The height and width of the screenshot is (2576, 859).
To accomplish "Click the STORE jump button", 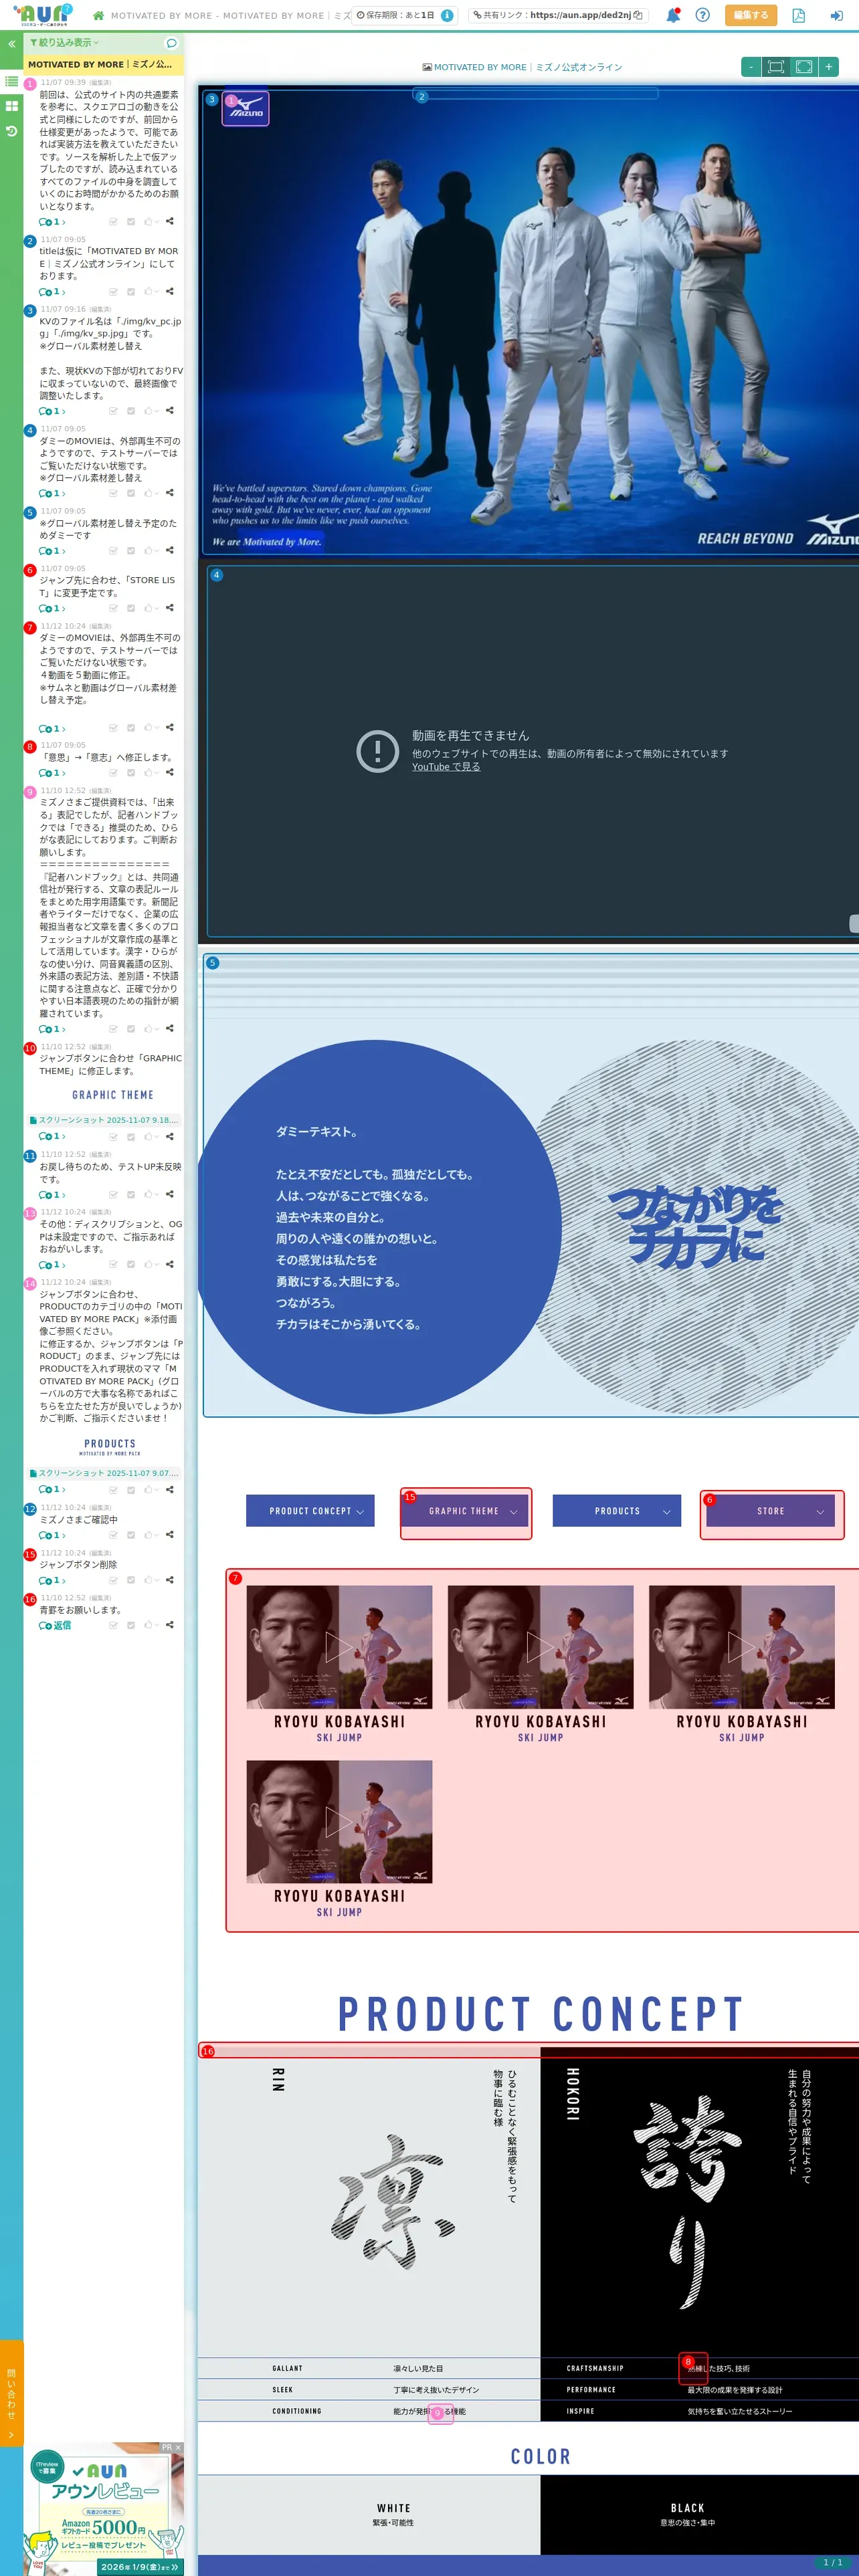I will (771, 1511).
